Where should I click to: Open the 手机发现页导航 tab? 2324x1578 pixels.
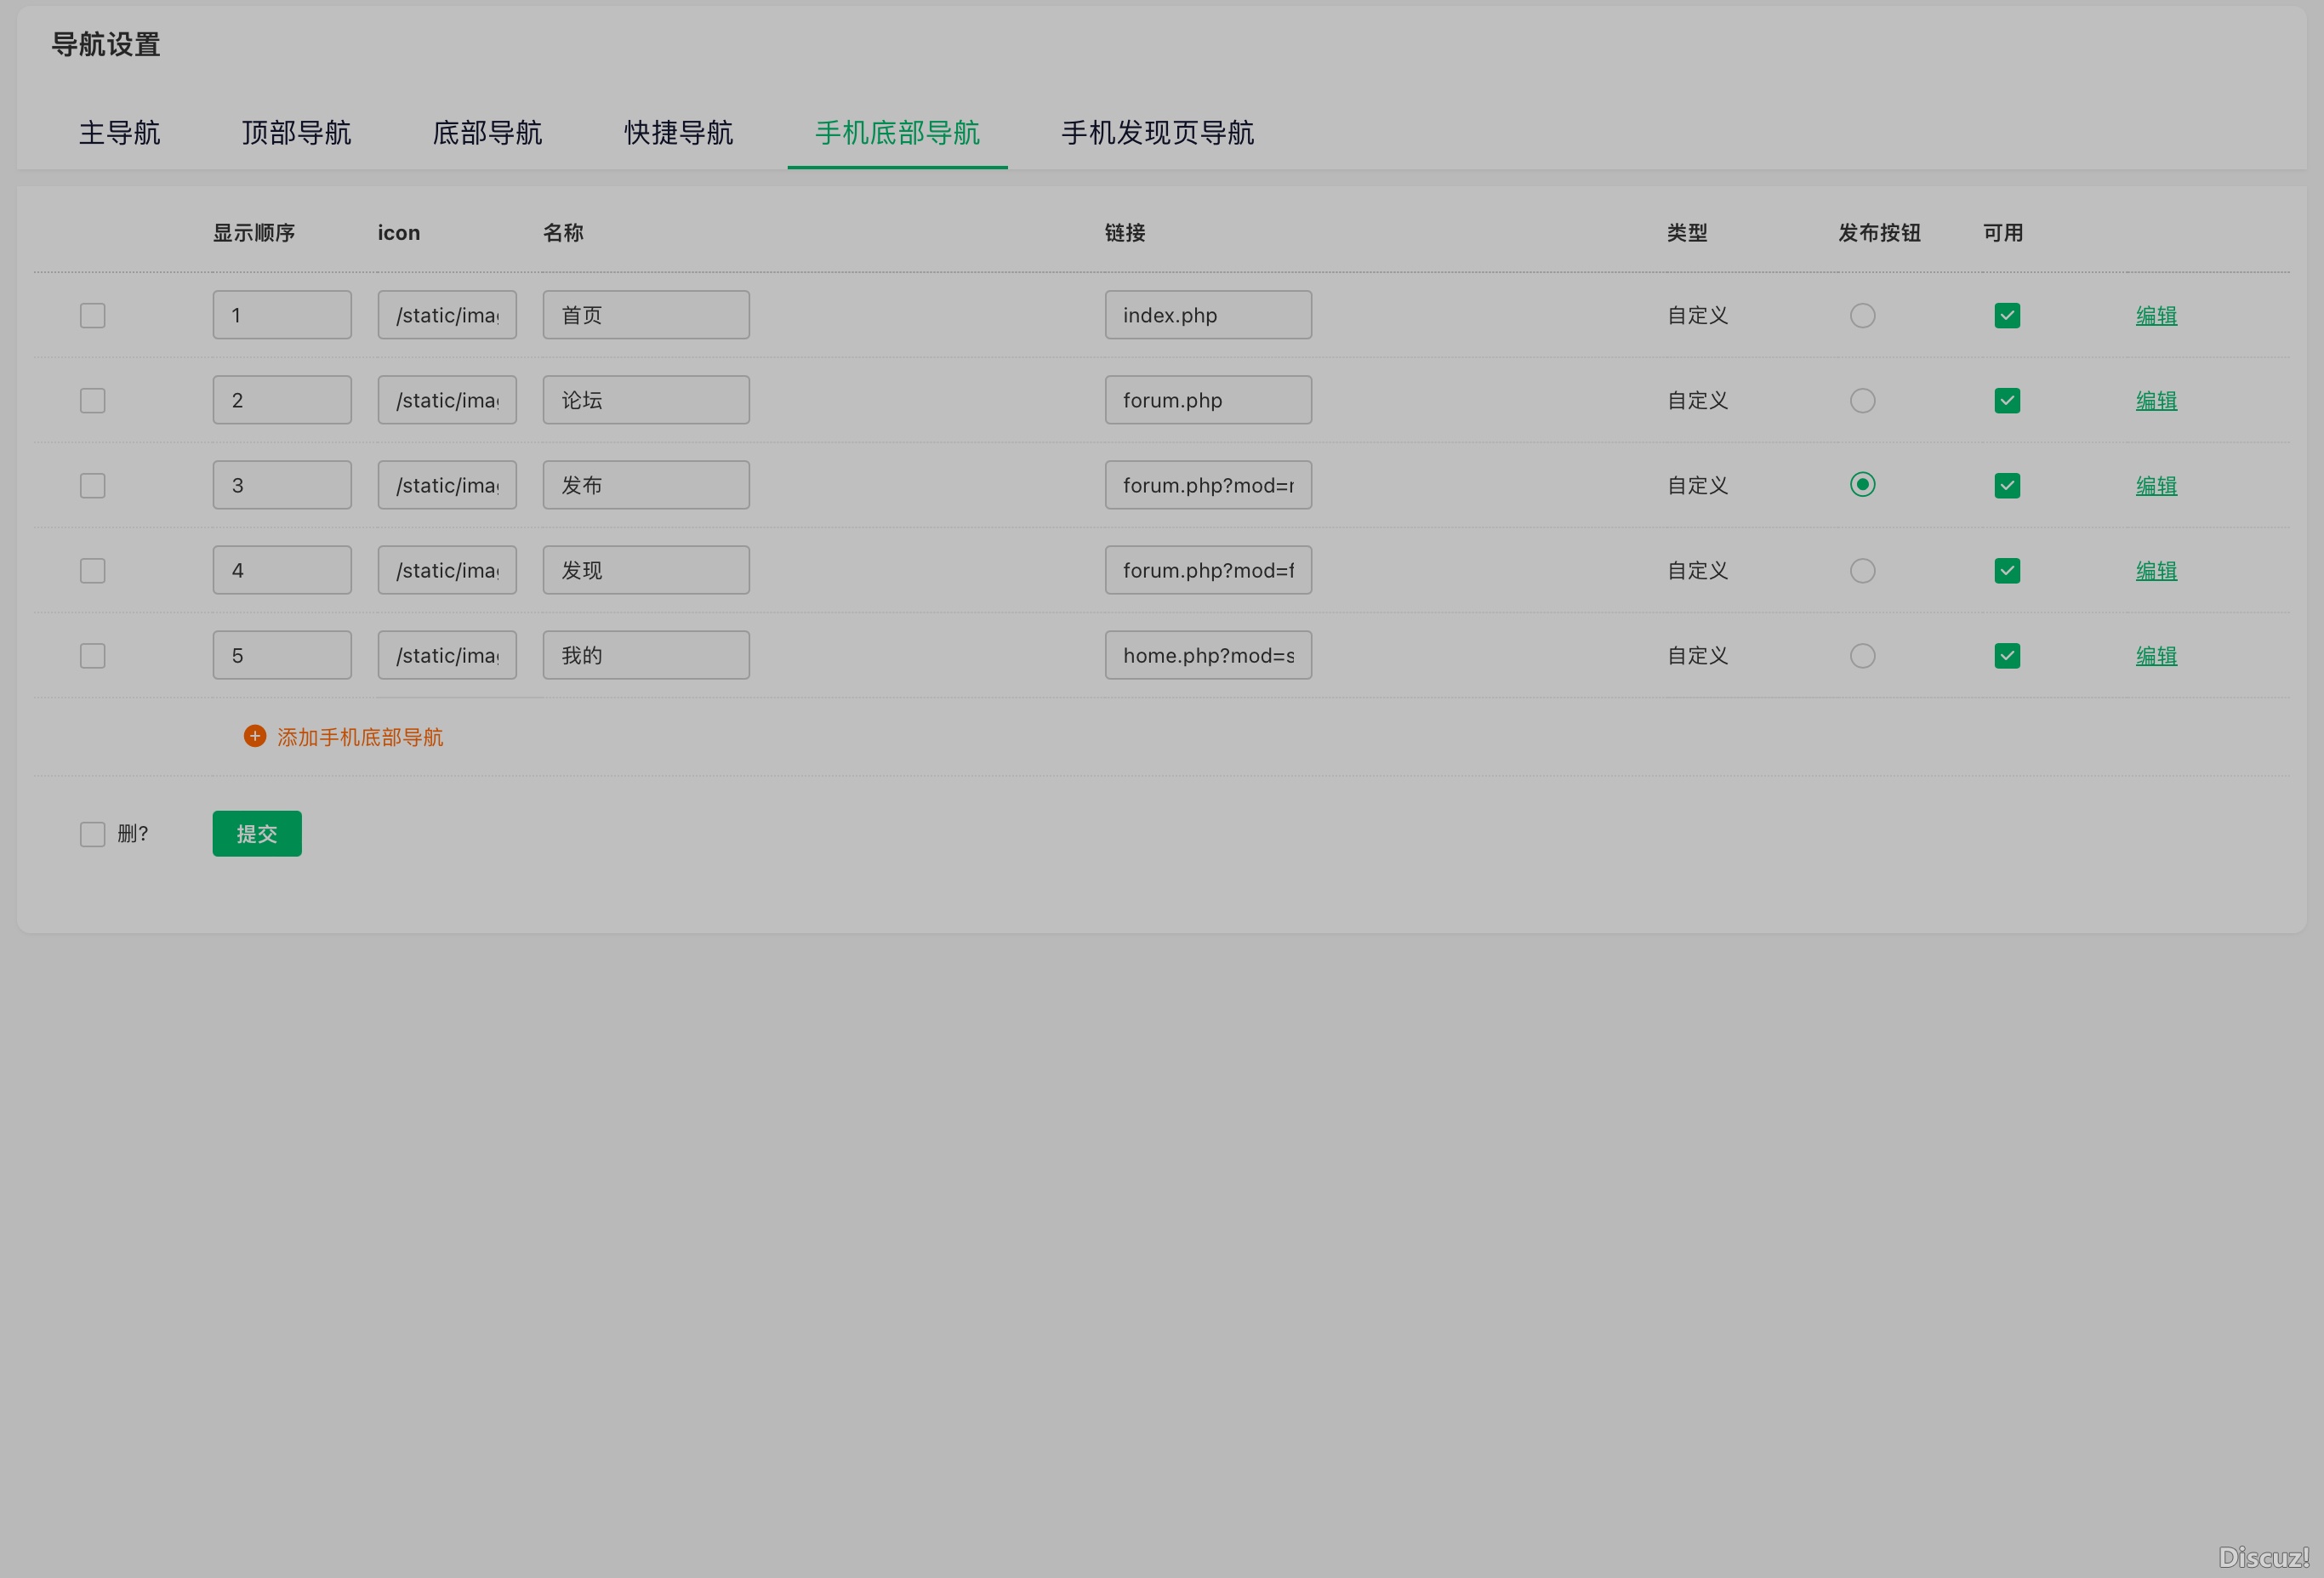(x=1157, y=133)
